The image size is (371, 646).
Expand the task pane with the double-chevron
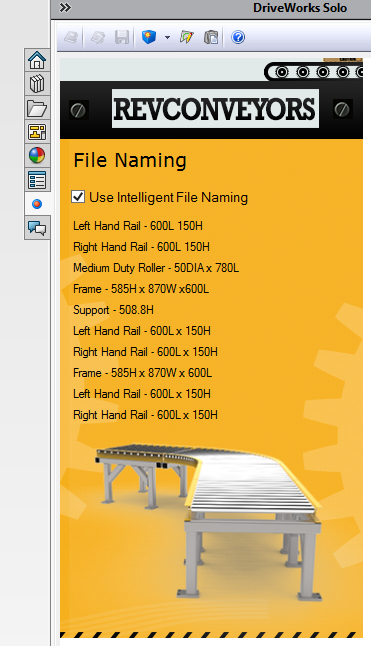tap(65, 7)
